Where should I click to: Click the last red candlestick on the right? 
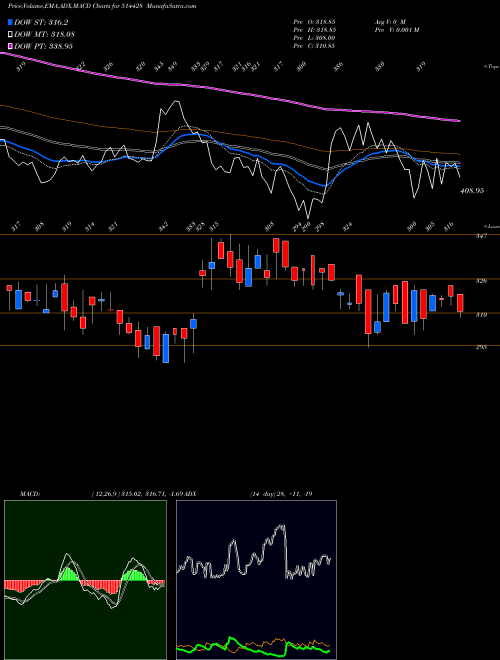coord(460,303)
